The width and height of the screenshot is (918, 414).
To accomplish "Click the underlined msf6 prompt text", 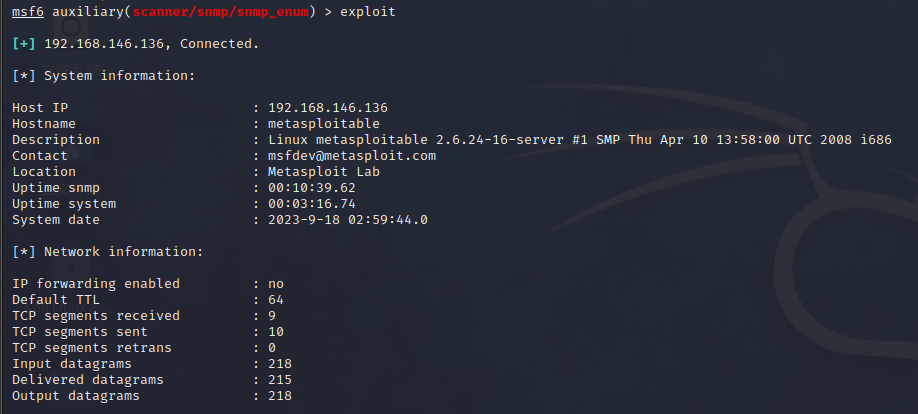I will (28, 12).
